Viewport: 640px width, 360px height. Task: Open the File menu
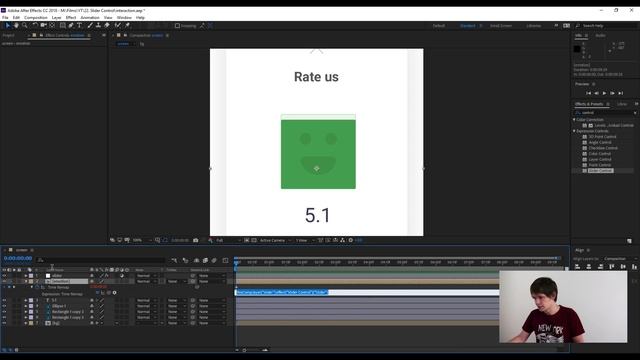pos(5,18)
